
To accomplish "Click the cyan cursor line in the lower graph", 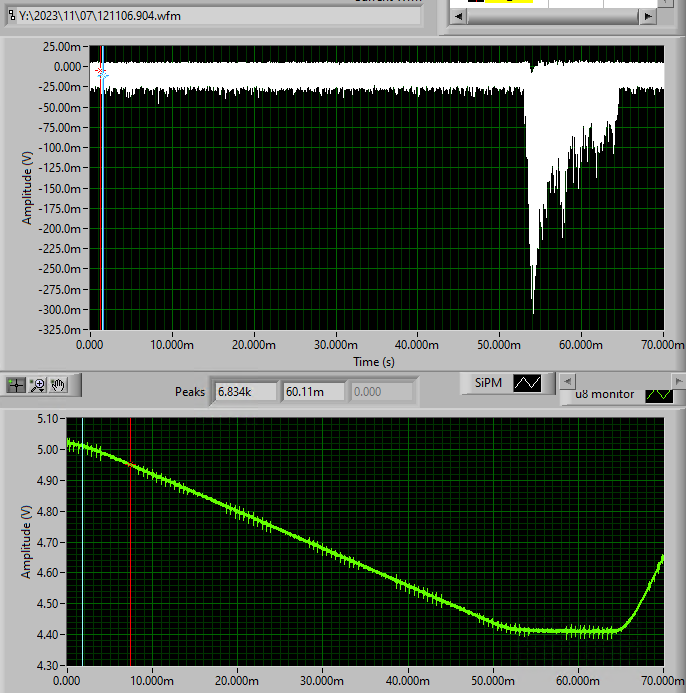I will [83, 541].
